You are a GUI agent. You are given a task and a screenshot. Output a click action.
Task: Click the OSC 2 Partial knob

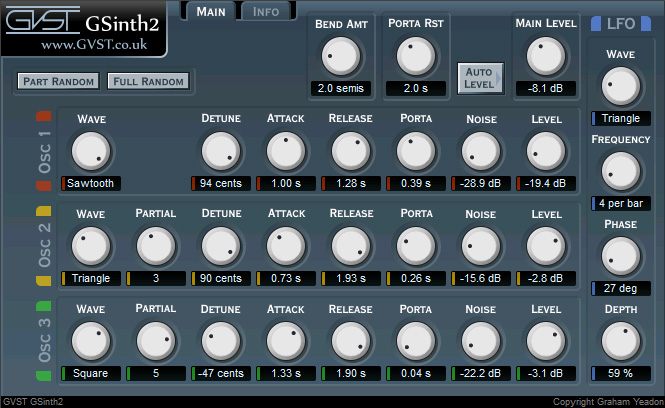point(156,246)
